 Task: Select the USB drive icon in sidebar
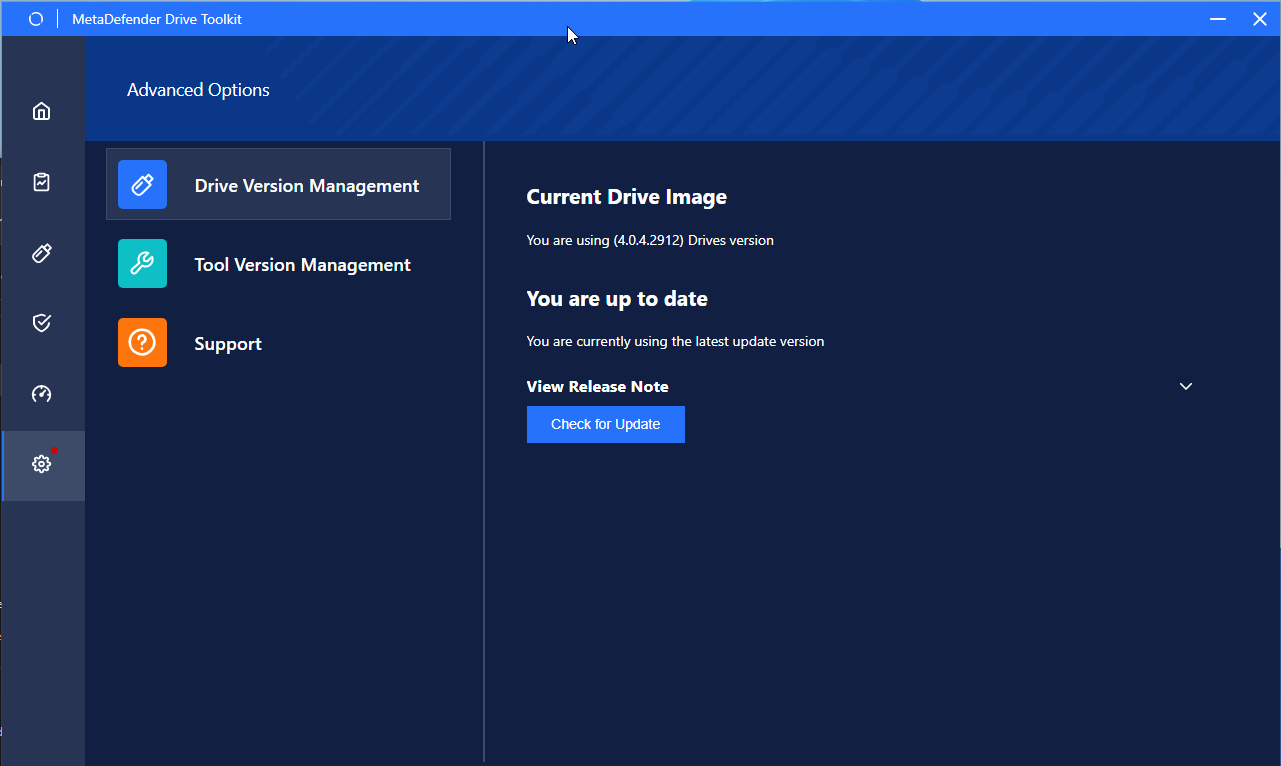point(41,253)
